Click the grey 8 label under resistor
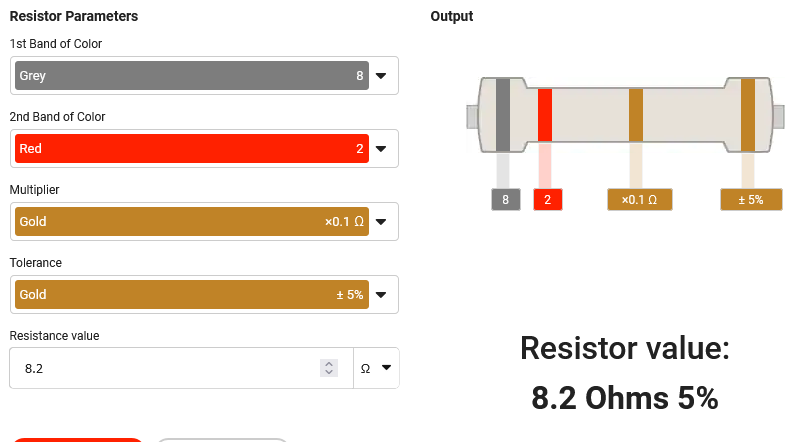The image size is (809, 442). point(506,200)
